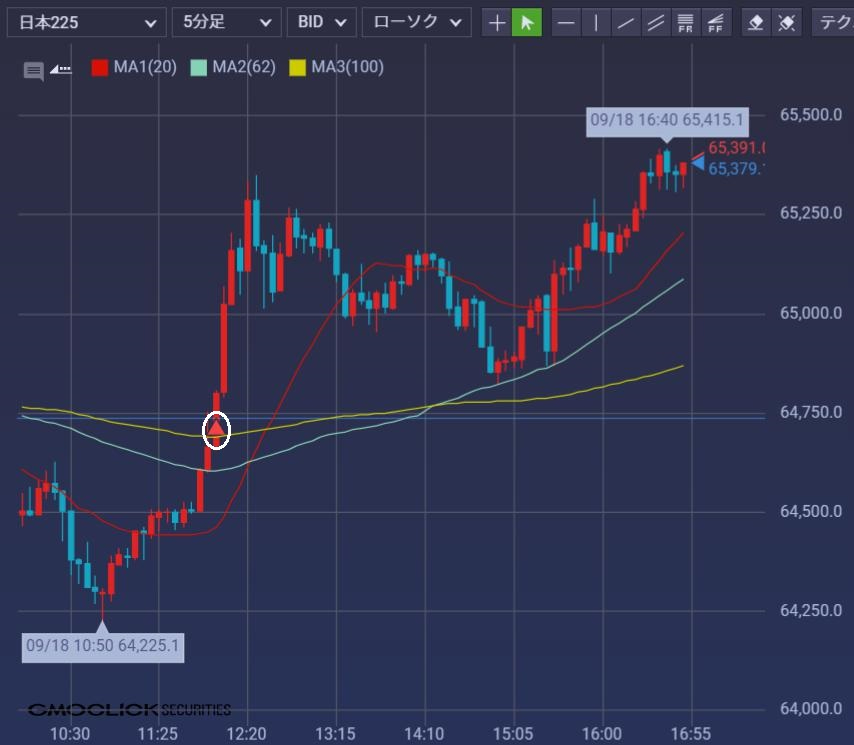Select the eraser tool
This screenshot has height=745, width=854.
[x=757, y=22]
